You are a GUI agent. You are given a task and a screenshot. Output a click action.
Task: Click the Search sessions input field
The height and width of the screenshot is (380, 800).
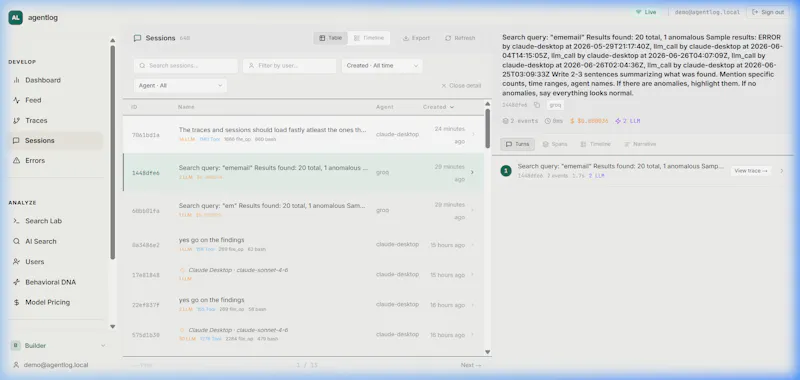(186, 66)
